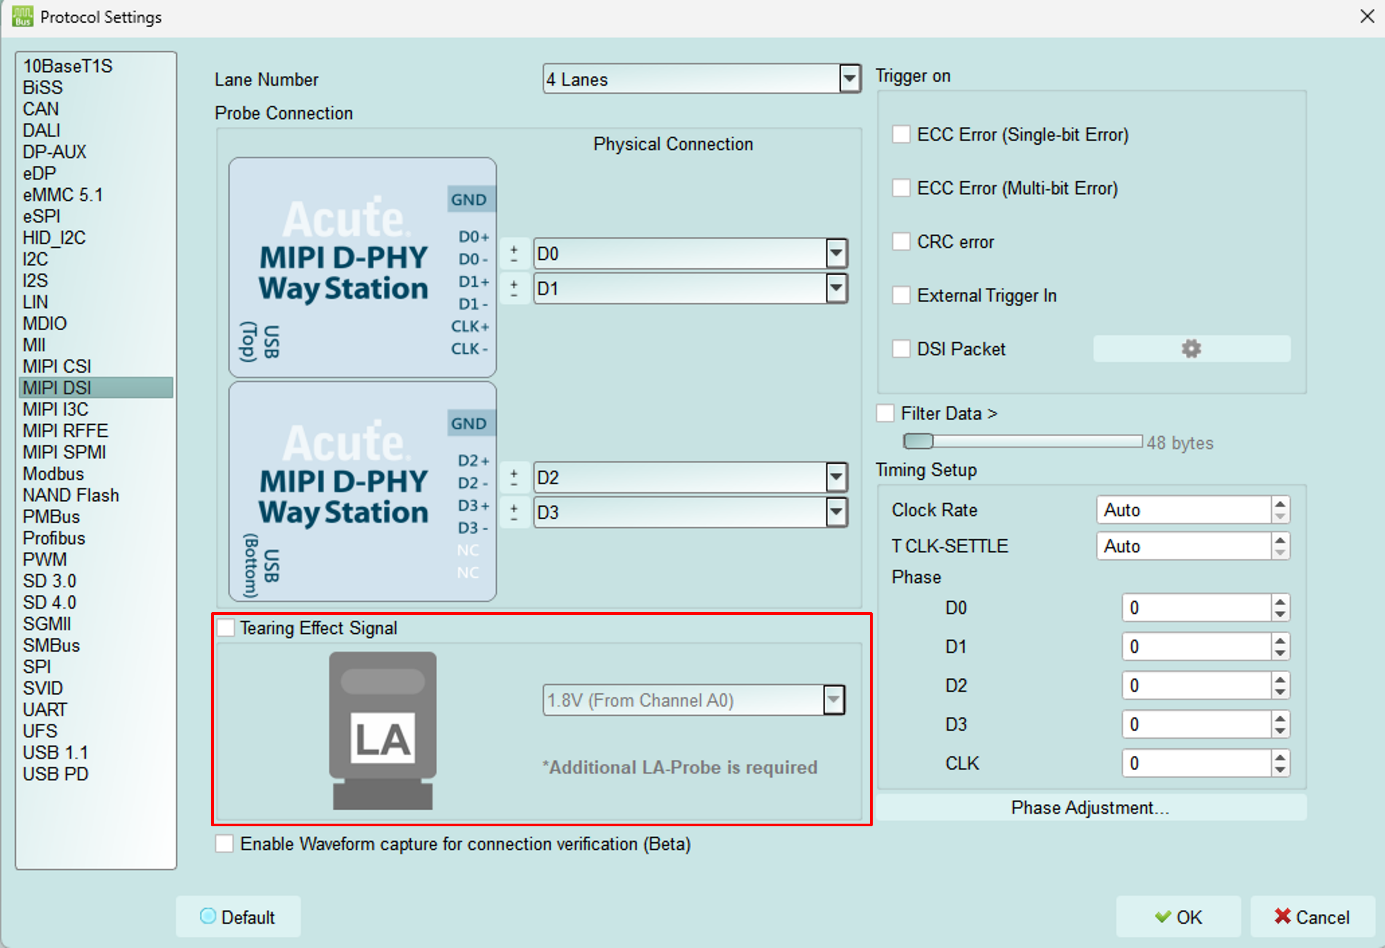Enable Waveform capture for connection verification

225,844
